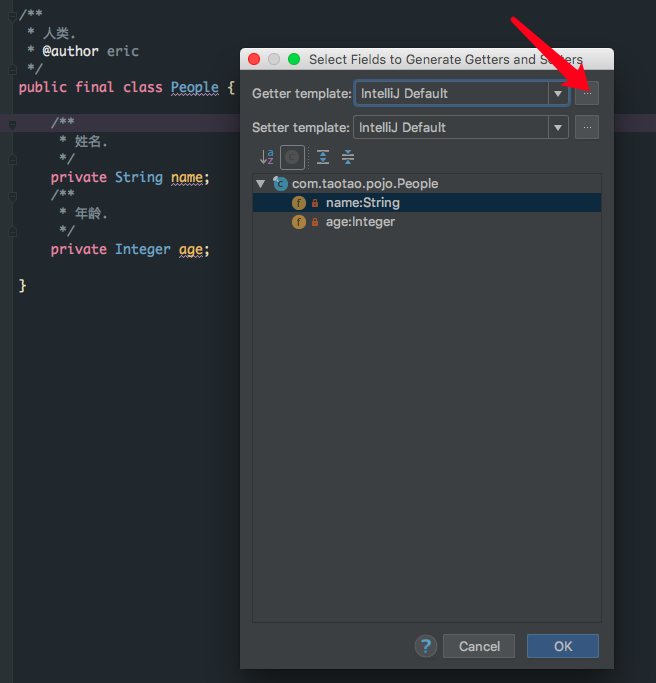Screen dimensions: 656x683
Task: Collapse the com.taotao.pojo.People tree node
Action: (x=261, y=184)
